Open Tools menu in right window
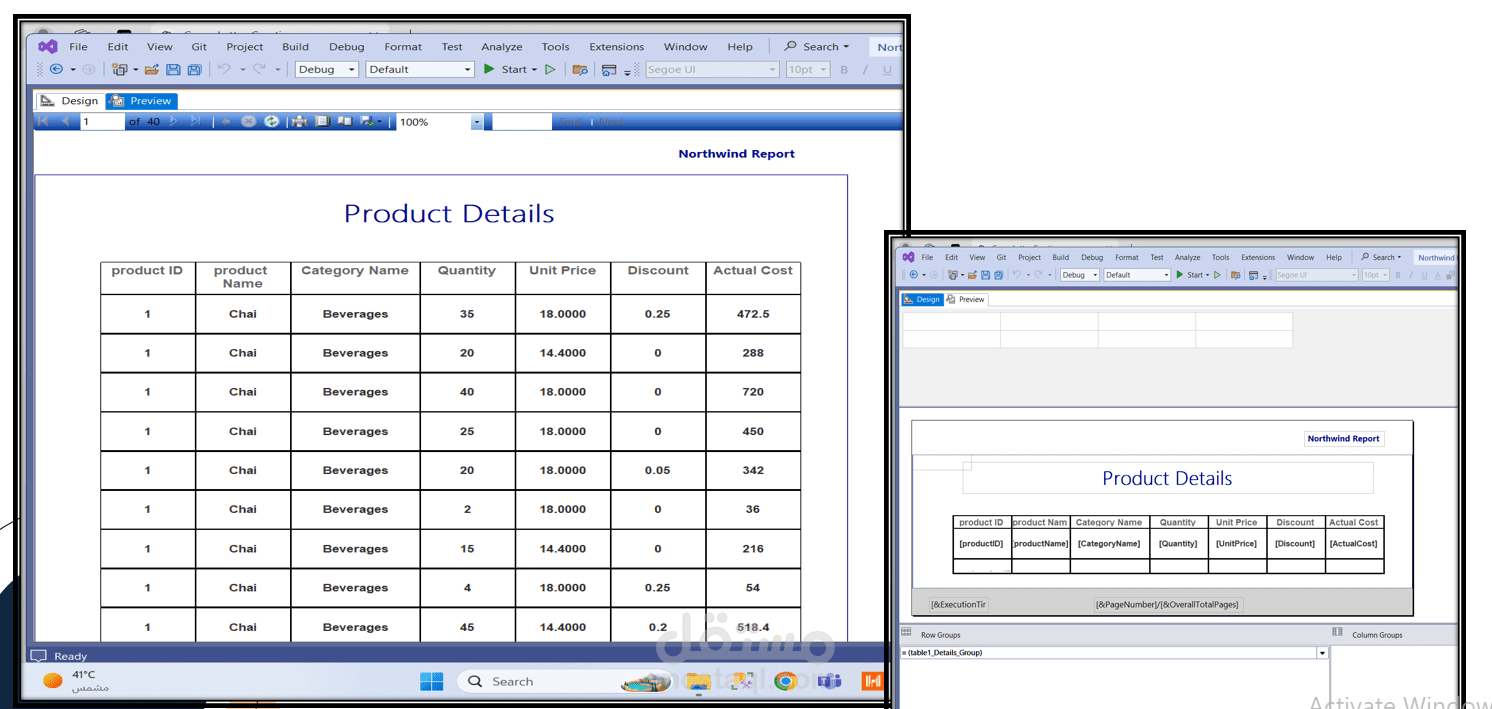1492x709 pixels. point(1220,257)
